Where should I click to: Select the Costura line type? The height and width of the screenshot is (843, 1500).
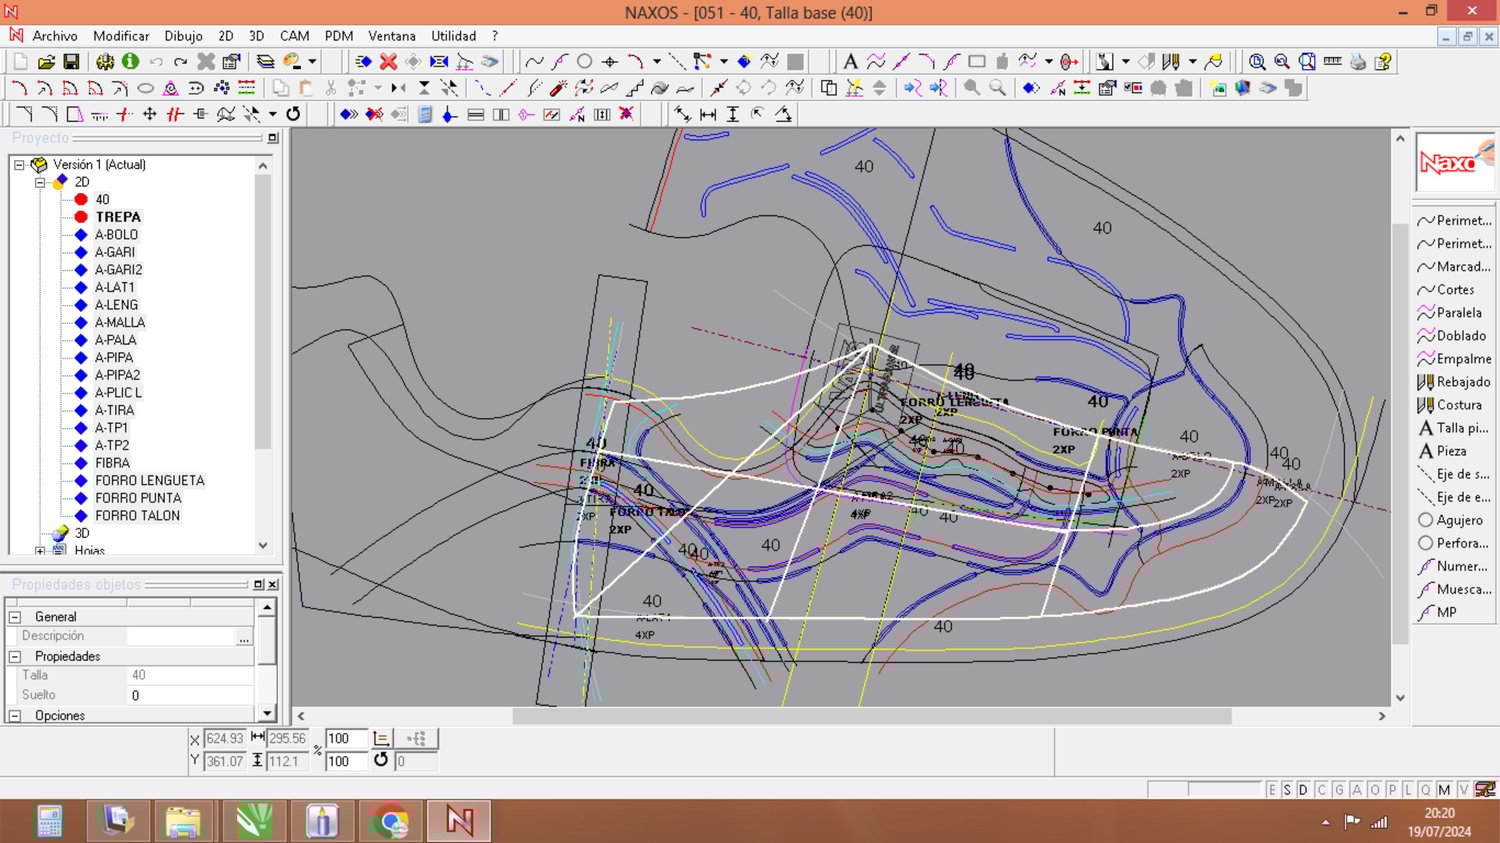pyautogui.click(x=1451, y=405)
